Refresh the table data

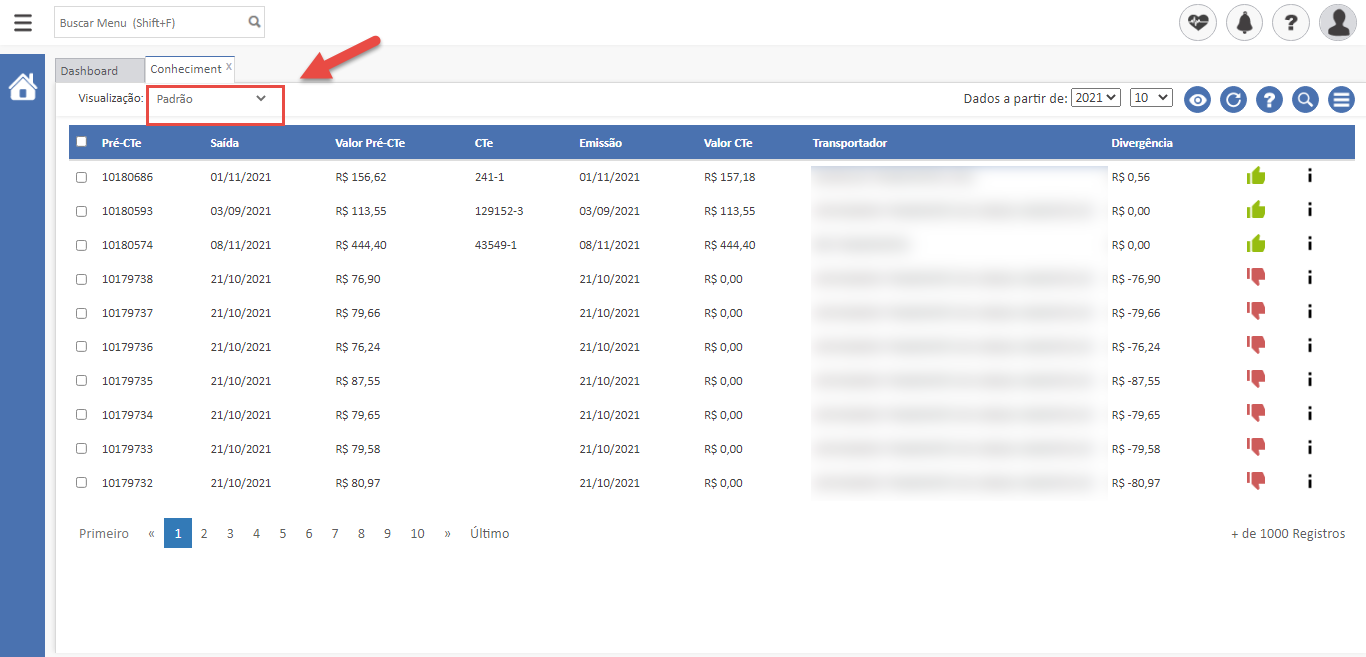coord(1233,100)
